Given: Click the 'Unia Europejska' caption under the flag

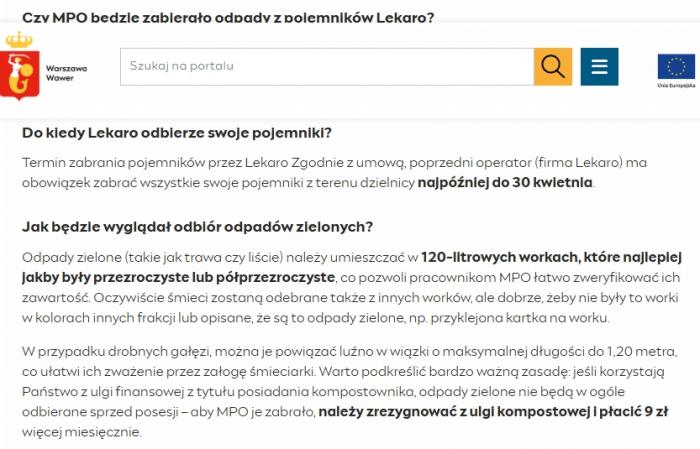Looking at the screenshot, I should (676, 87).
